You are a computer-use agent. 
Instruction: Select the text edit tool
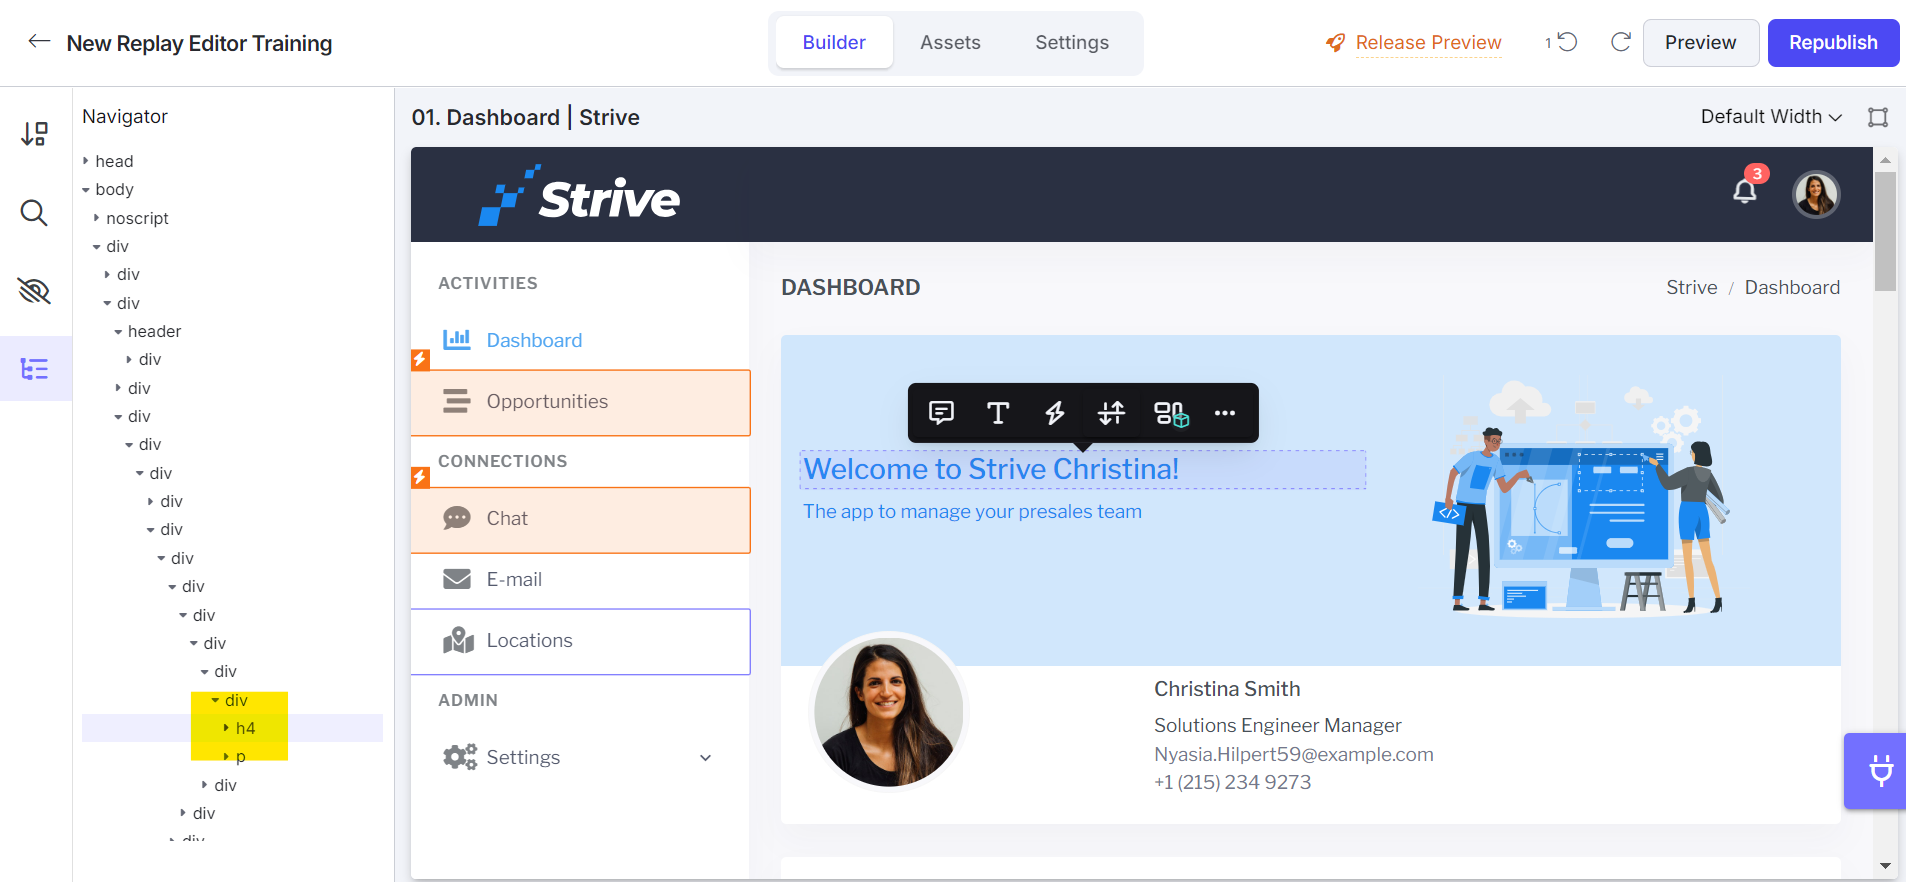coord(998,413)
